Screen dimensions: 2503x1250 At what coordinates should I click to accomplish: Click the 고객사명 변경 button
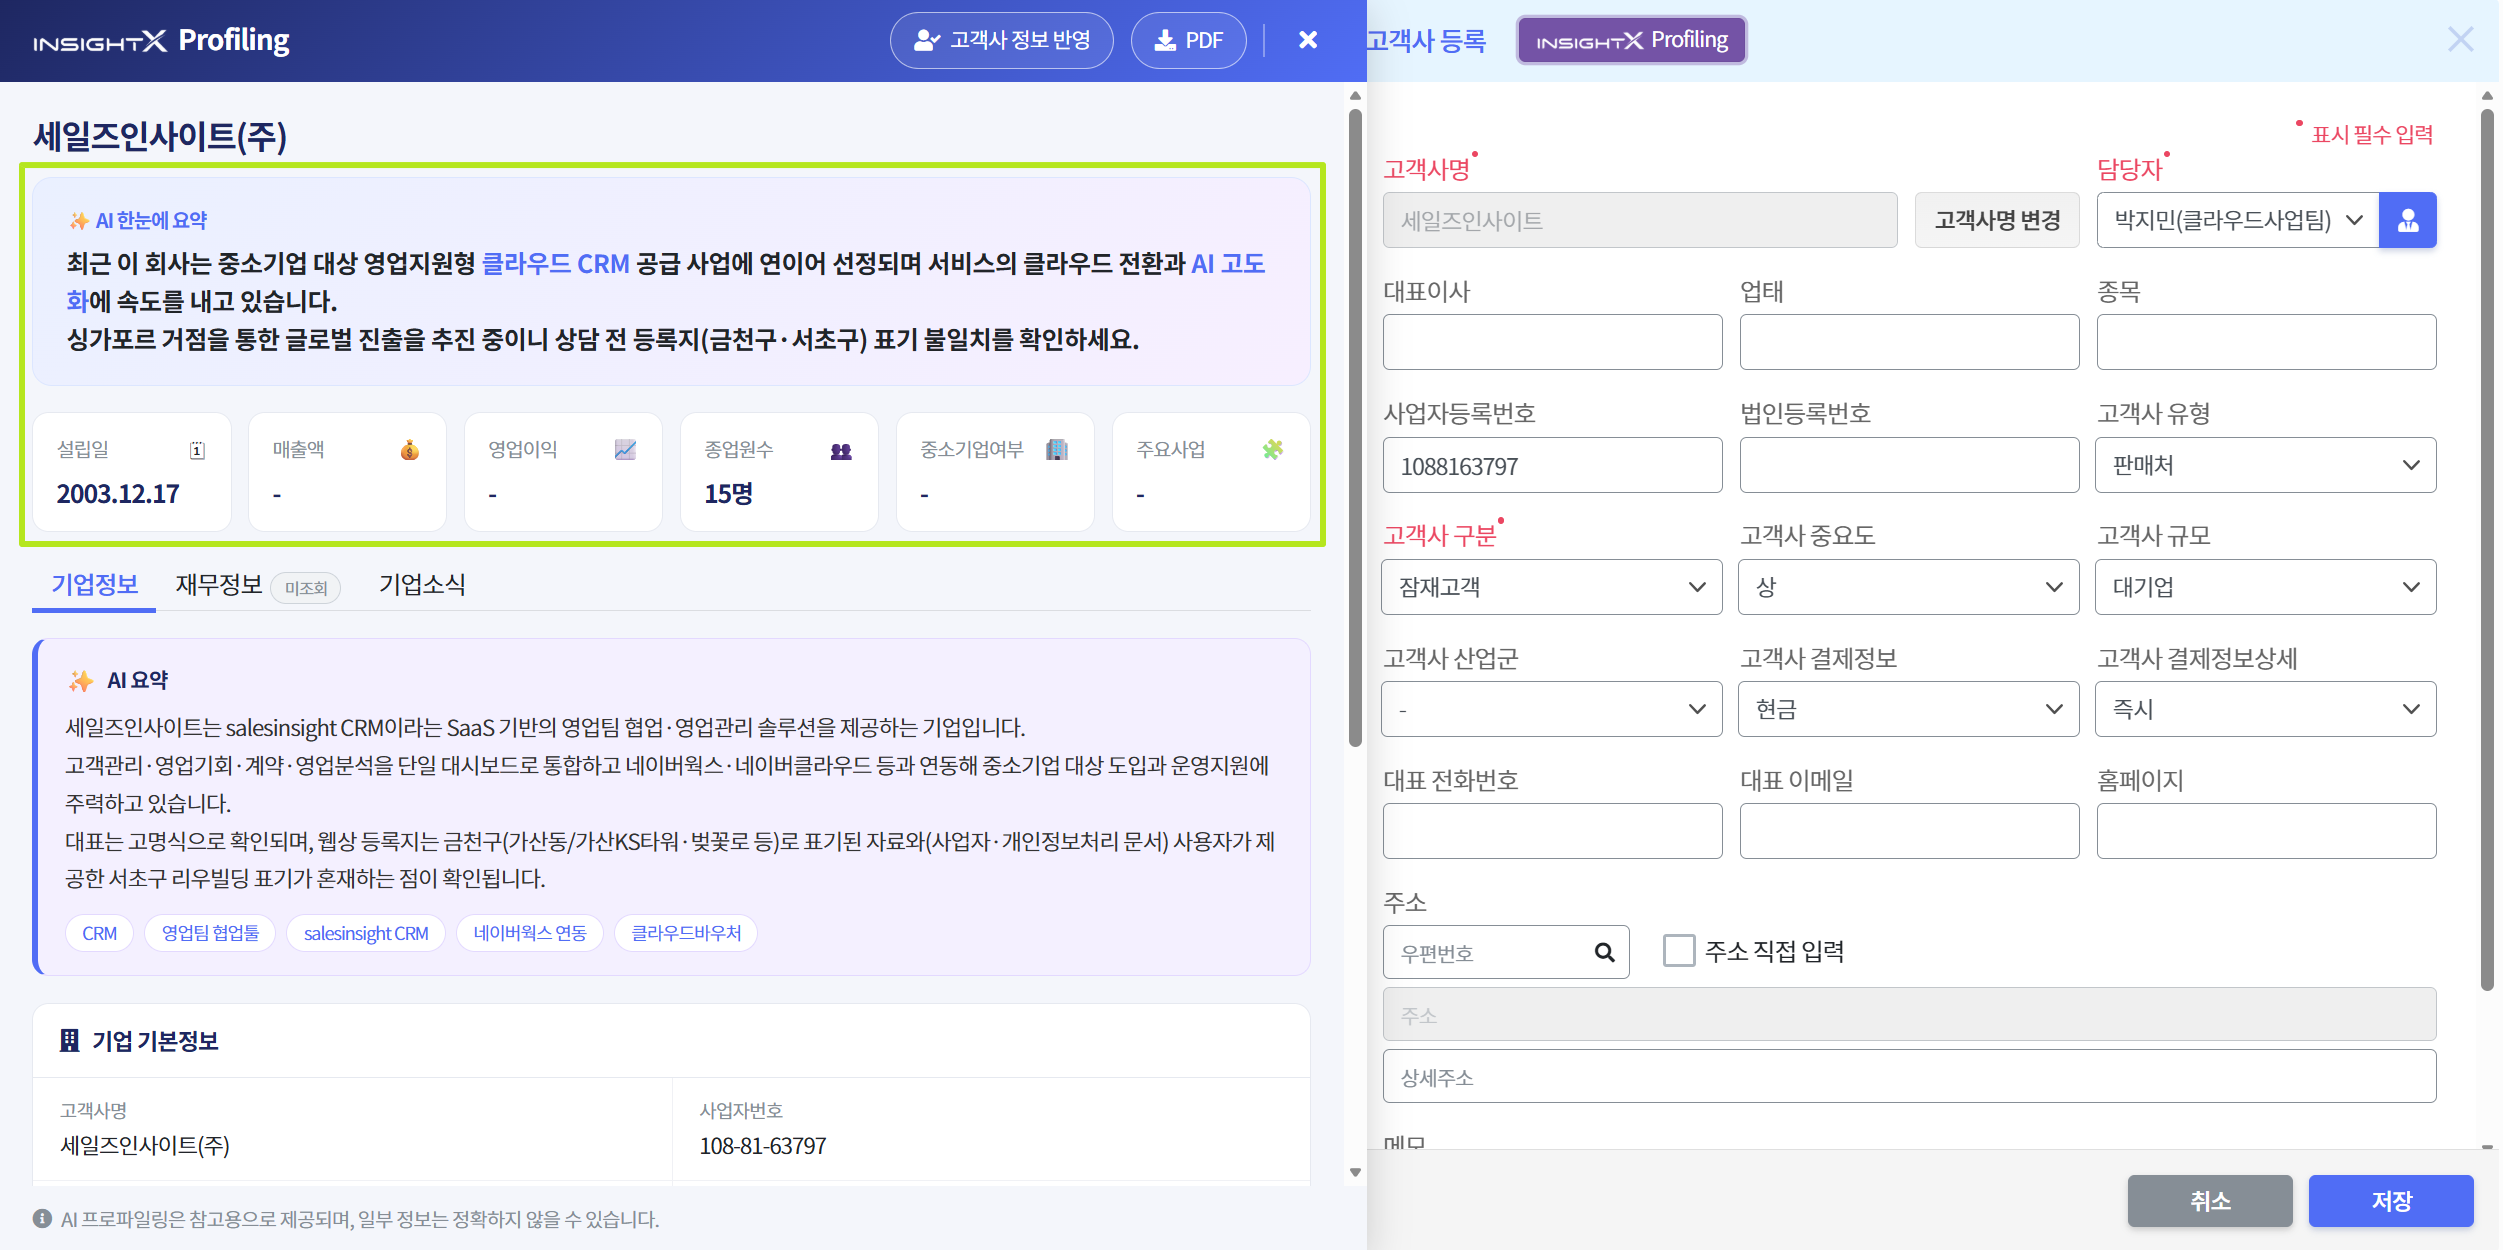point(1997,220)
